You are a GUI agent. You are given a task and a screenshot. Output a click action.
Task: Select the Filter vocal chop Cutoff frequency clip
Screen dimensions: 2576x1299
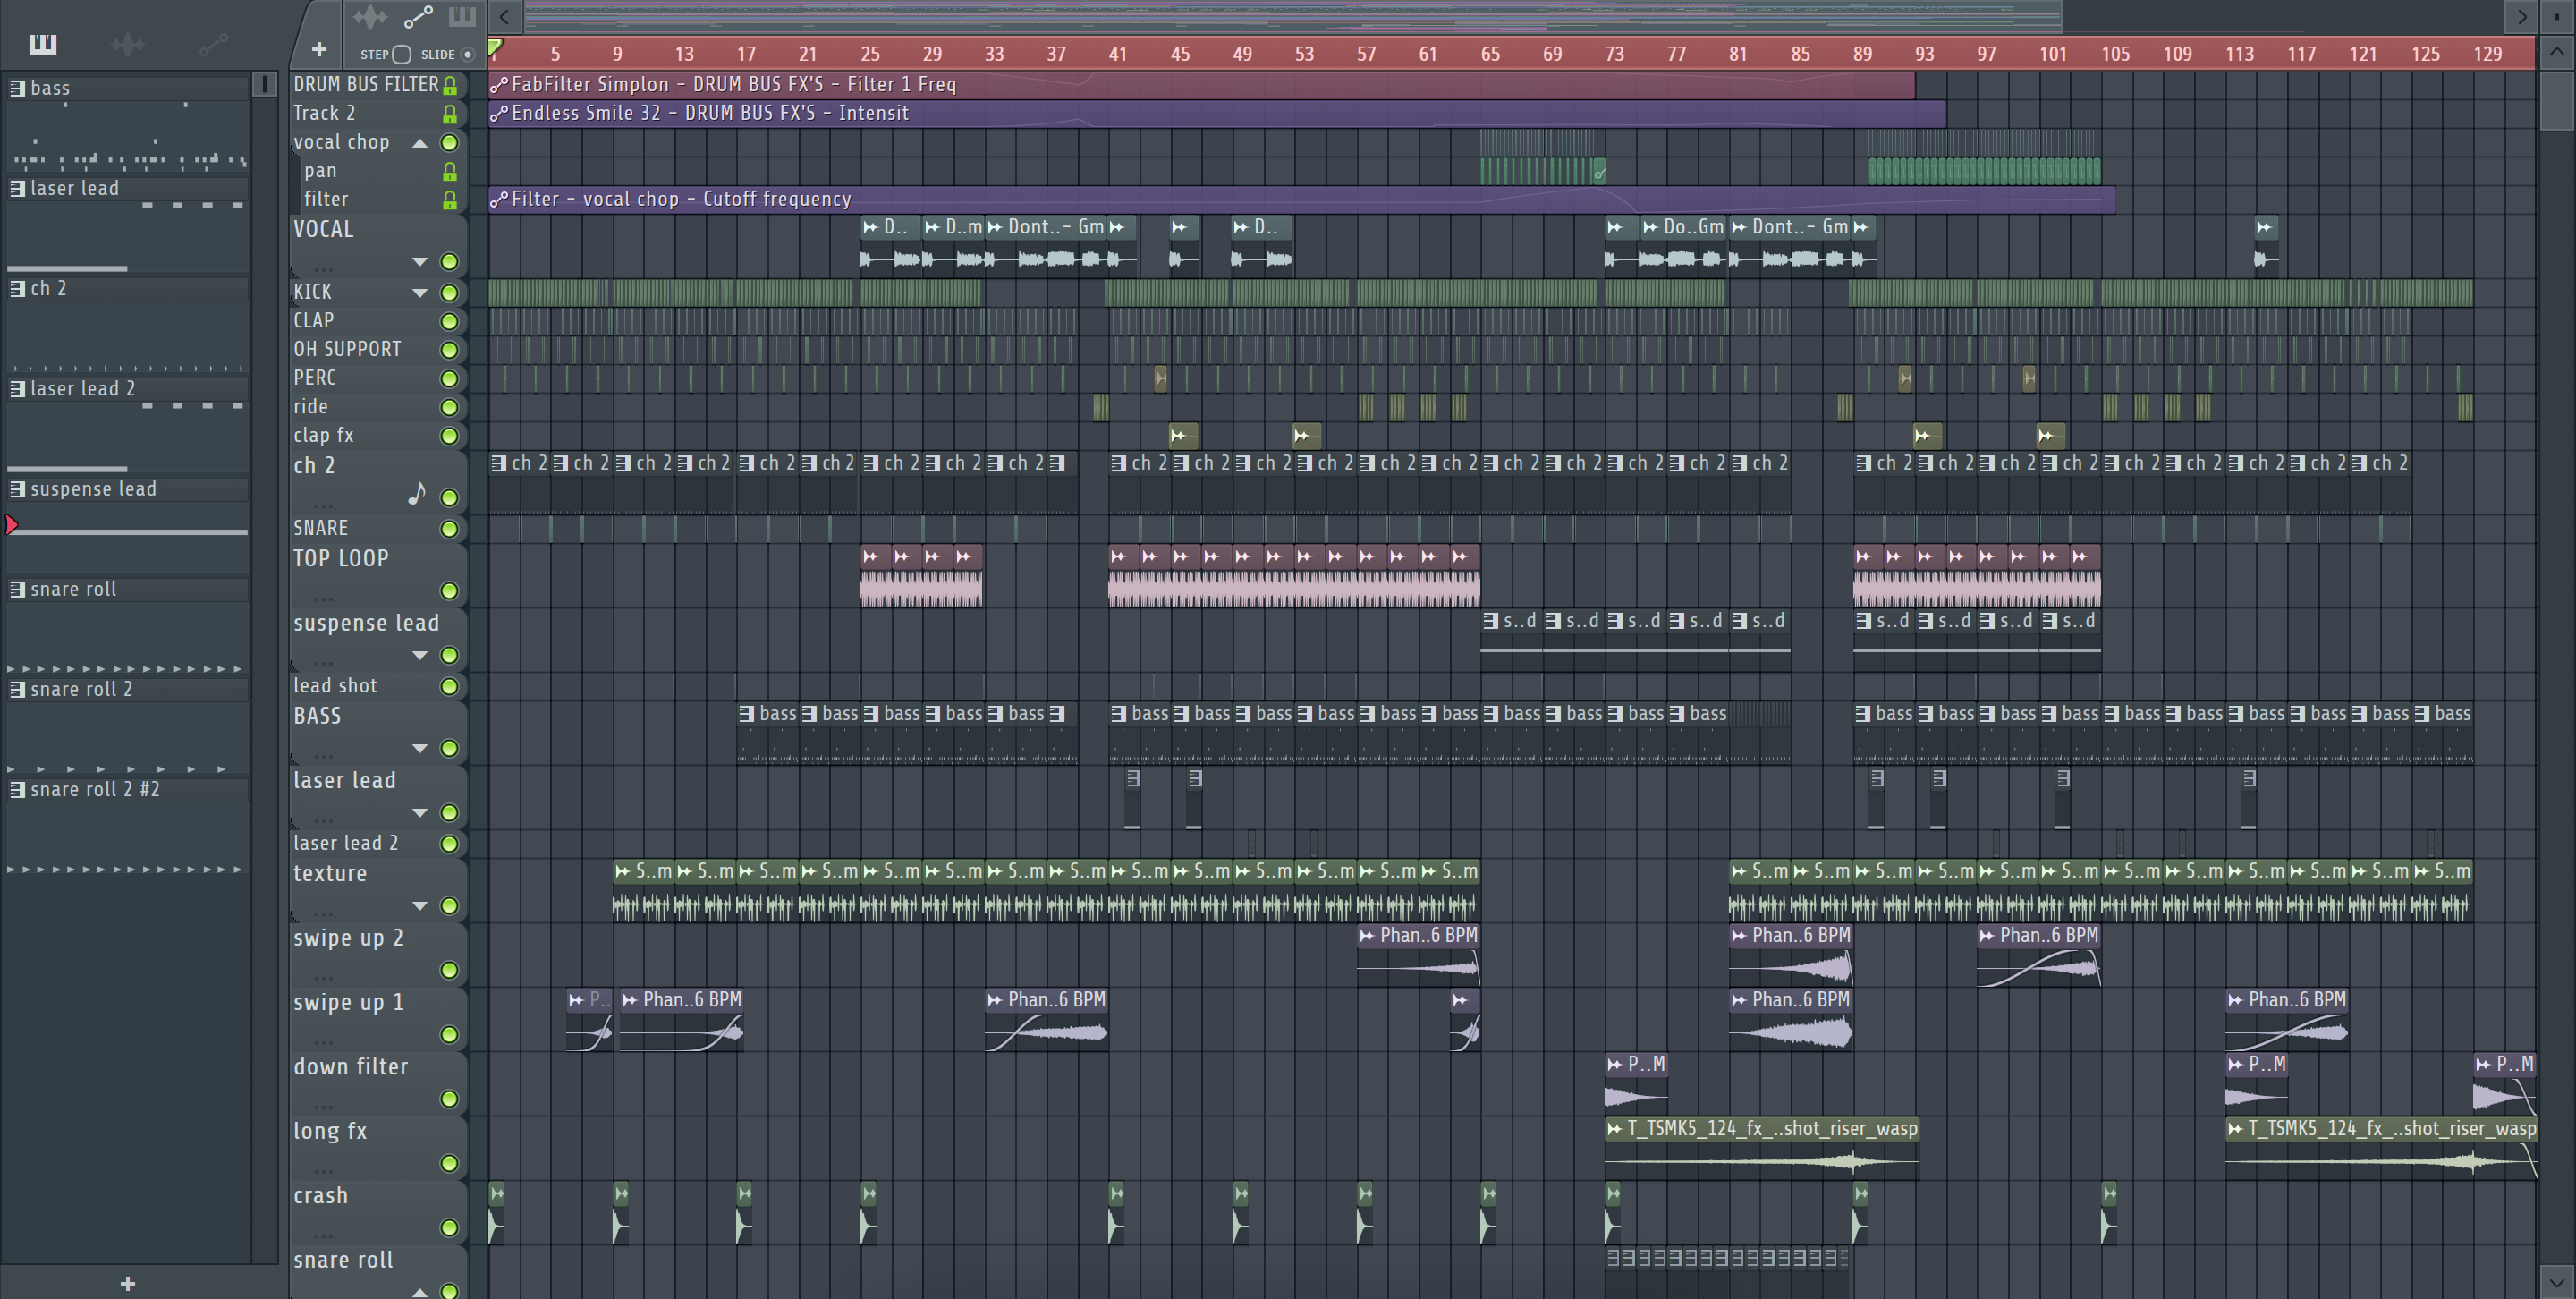pos(1302,199)
